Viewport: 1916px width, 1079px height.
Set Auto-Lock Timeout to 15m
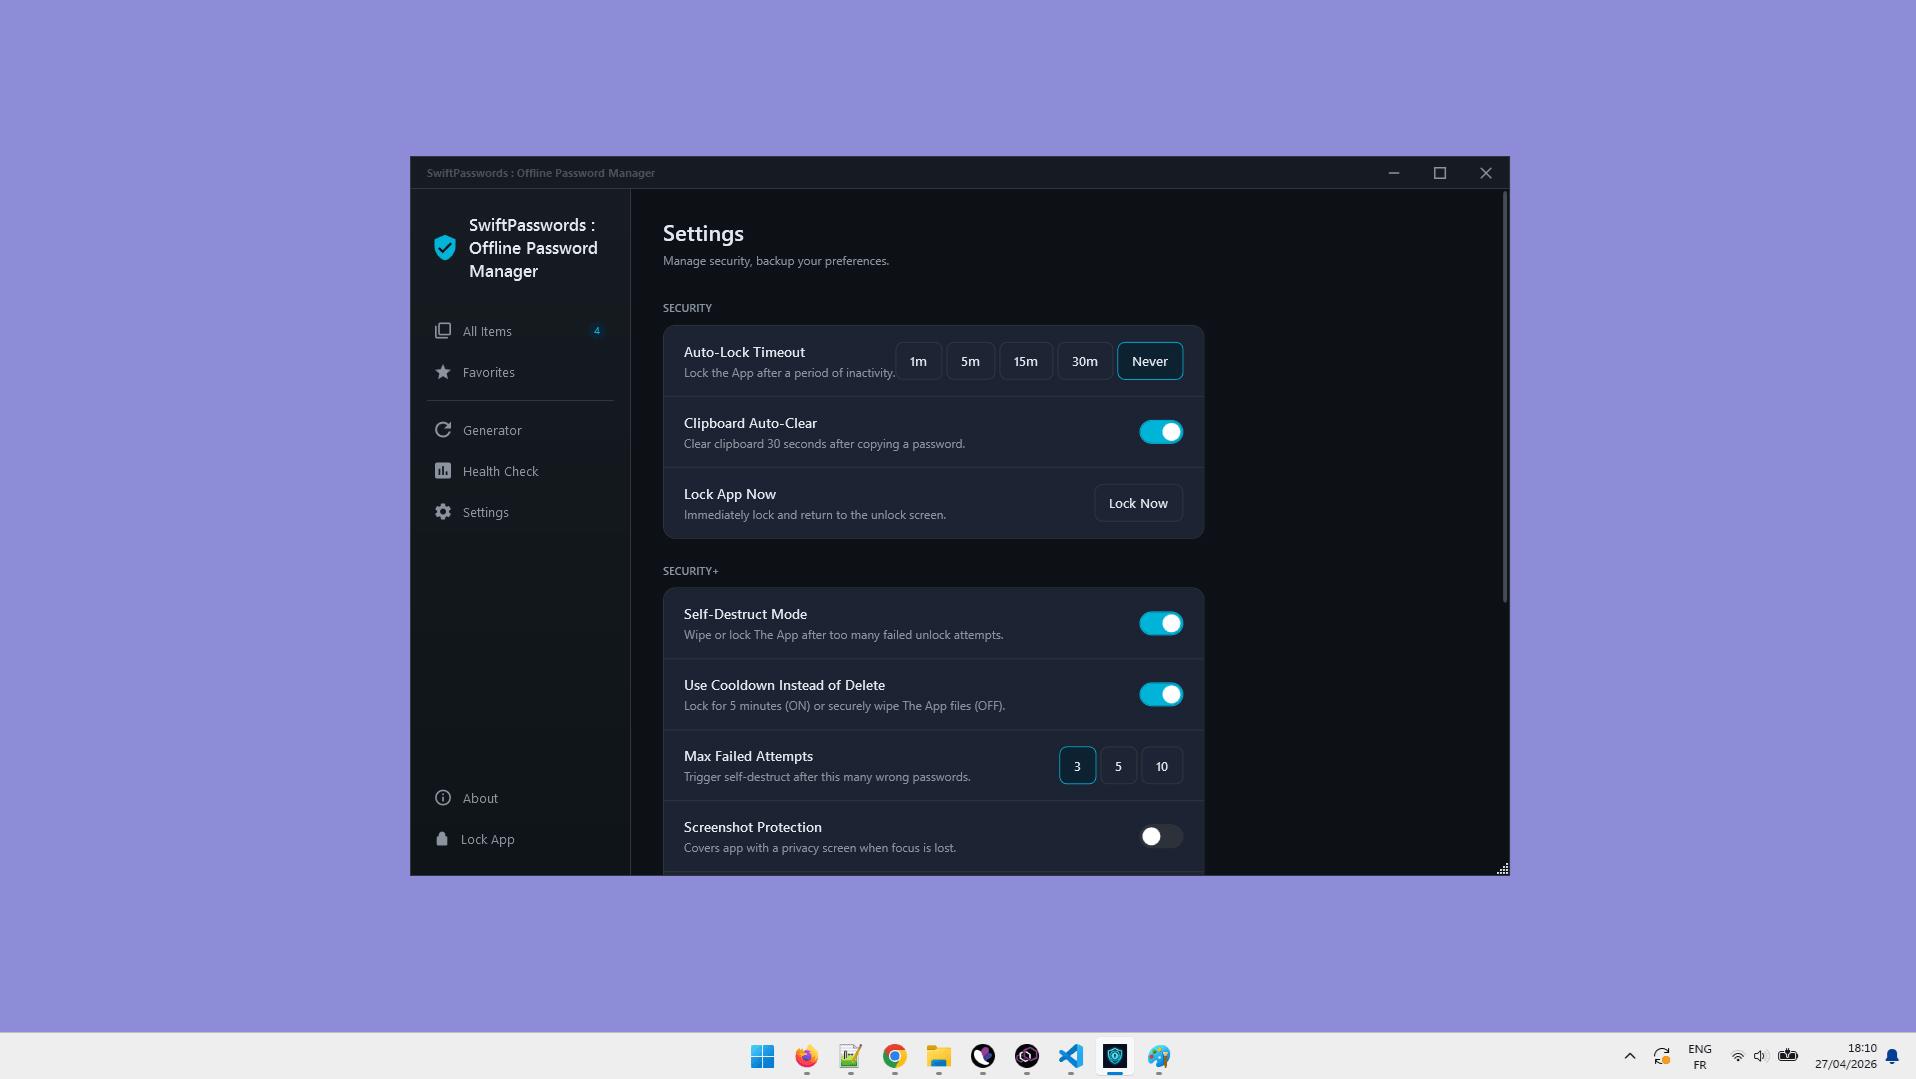(1025, 361)
